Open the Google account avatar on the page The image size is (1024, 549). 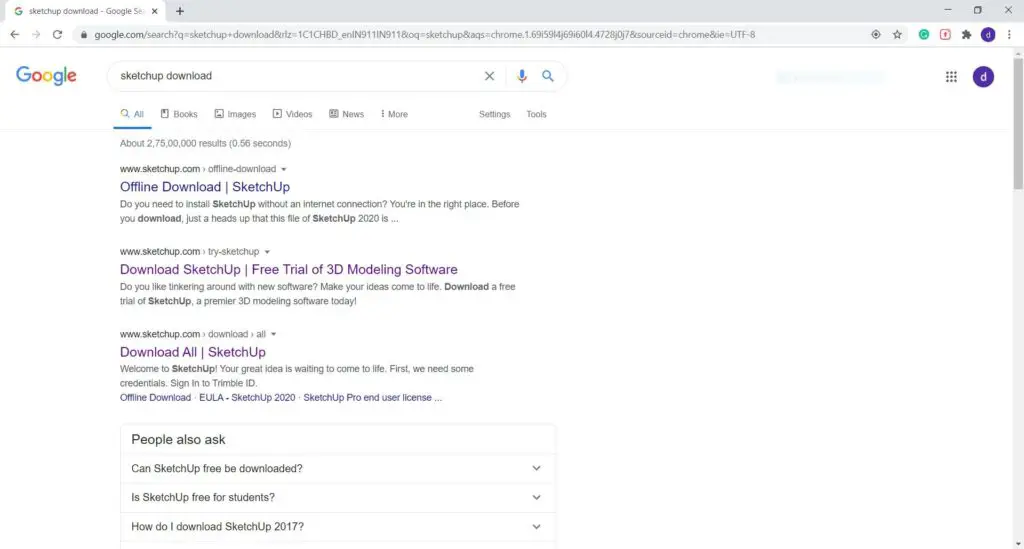click(983, 76)
